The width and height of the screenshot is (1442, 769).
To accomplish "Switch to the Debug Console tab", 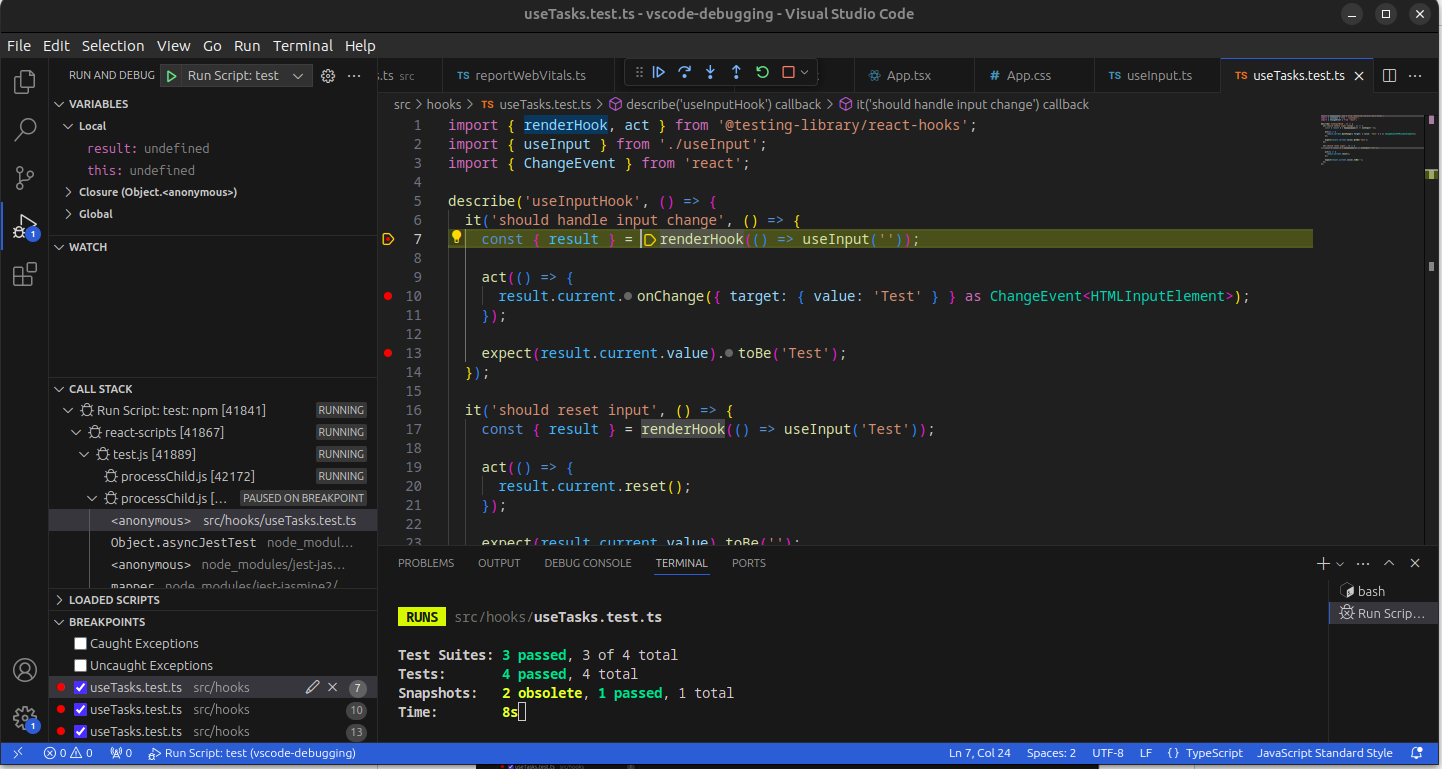I will click(x=587, y=563).
